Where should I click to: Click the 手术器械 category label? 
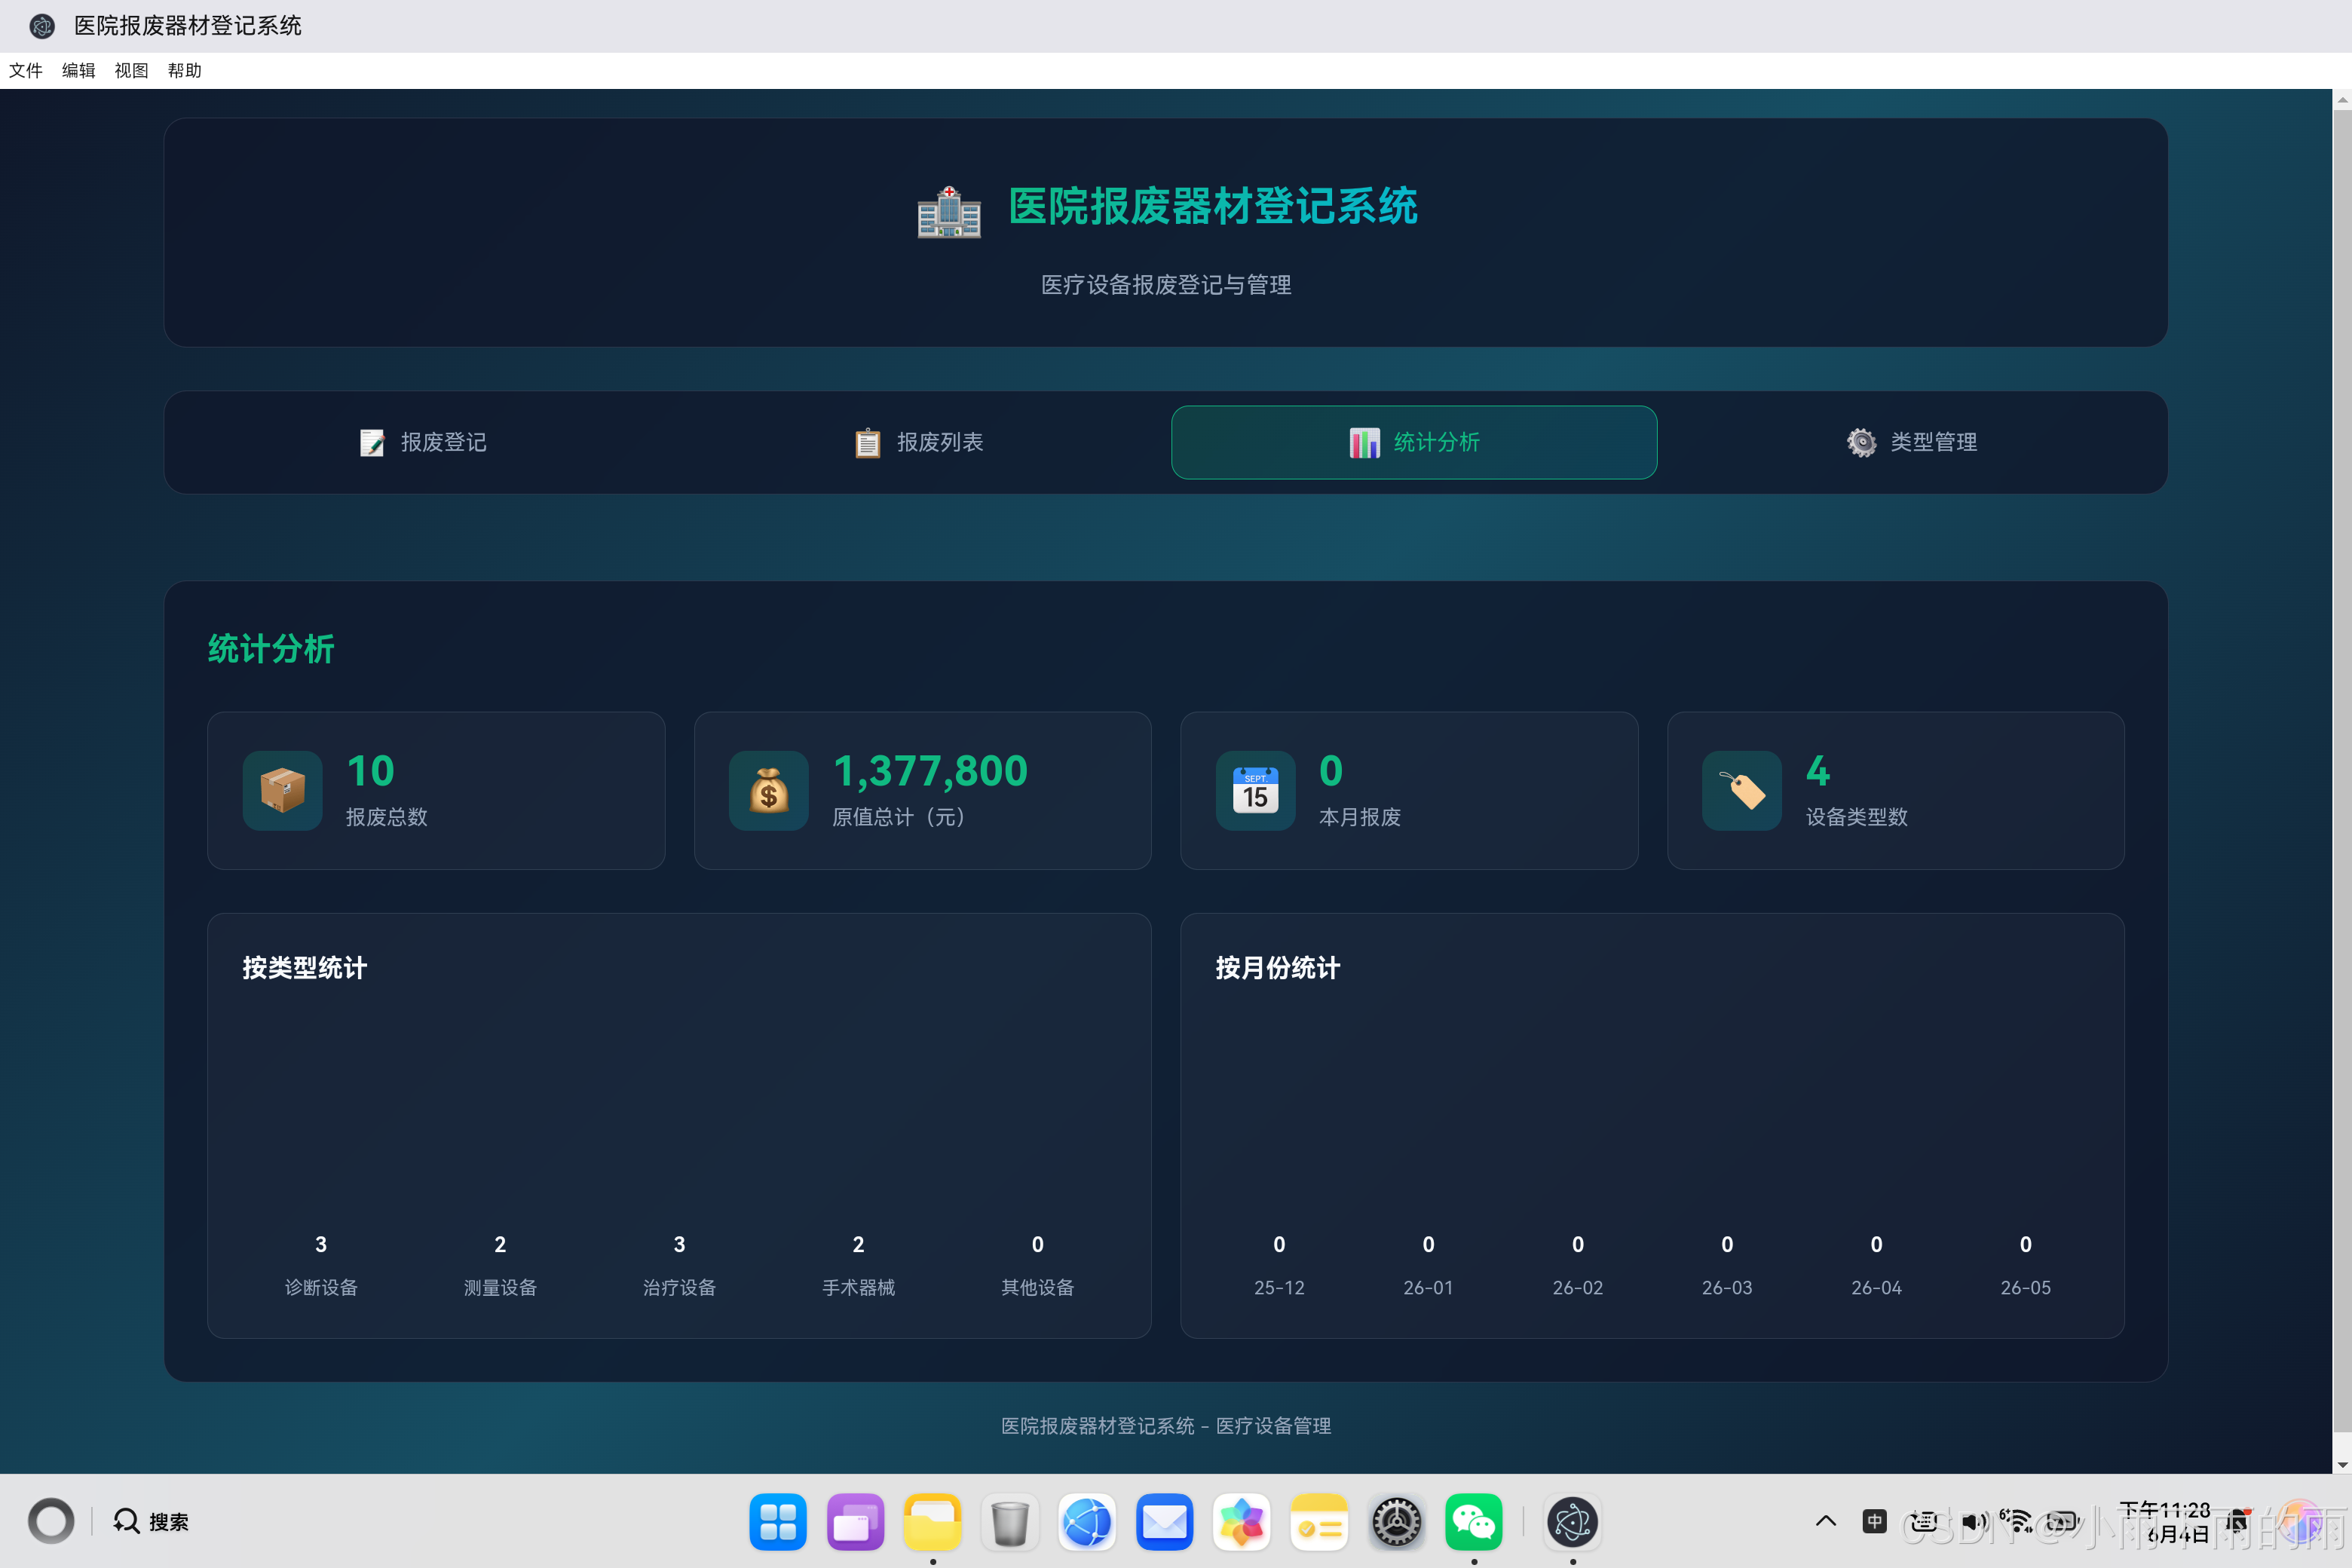pyautogui.click(x=858, y=1287)
